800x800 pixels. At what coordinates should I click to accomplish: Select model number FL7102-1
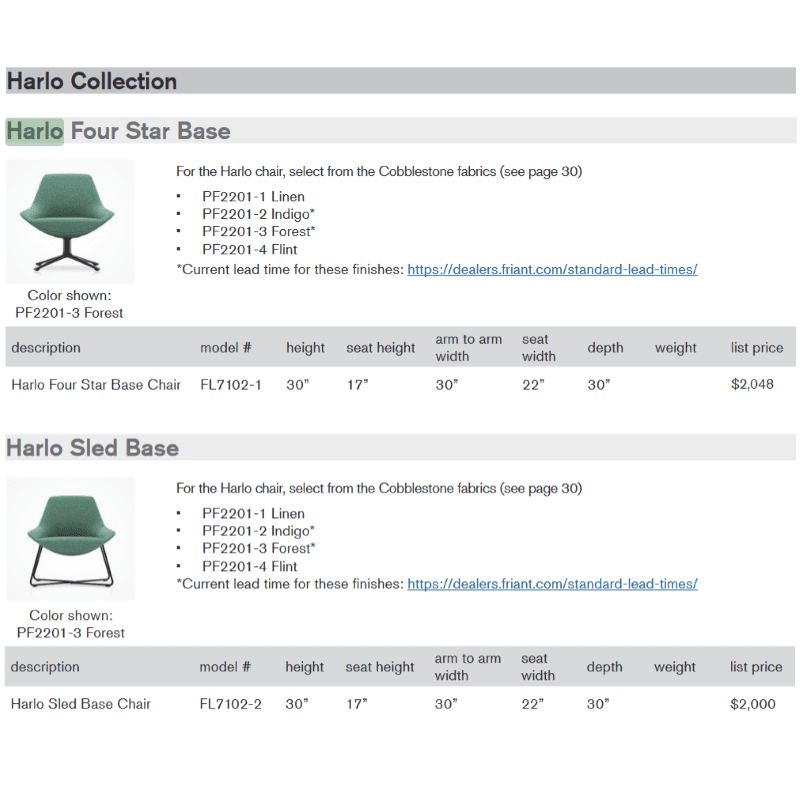[231, 384]
